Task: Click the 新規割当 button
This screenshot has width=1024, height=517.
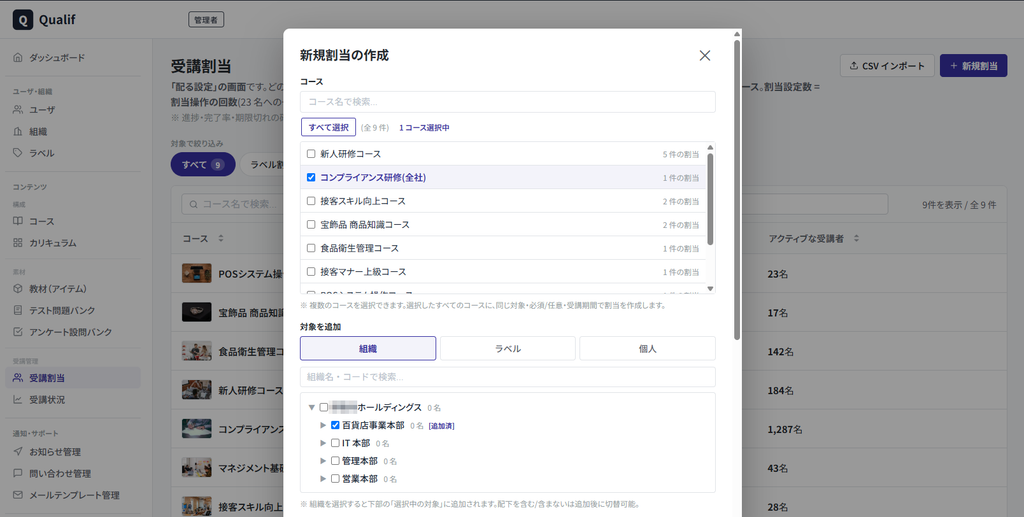Action: (974, 66)
